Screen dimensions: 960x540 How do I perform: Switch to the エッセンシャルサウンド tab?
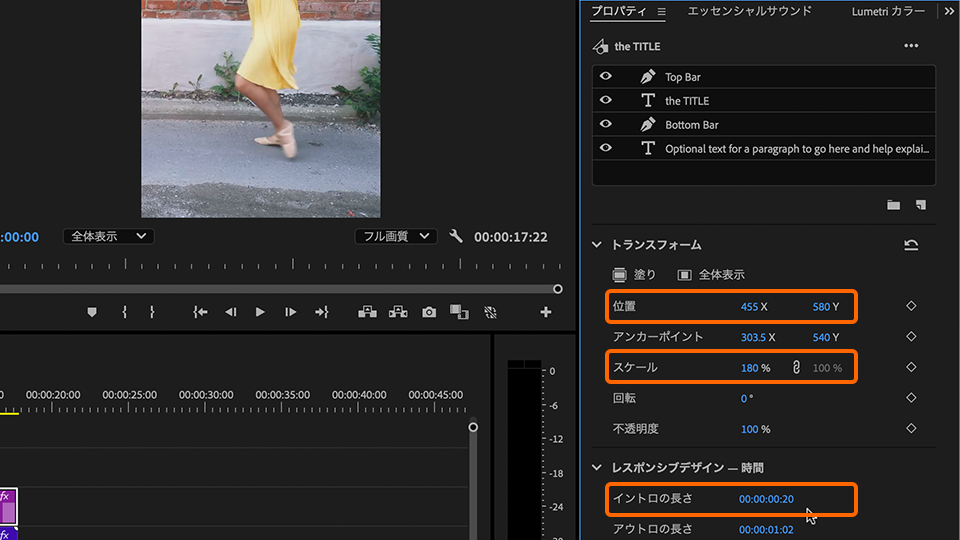(749, 11)
